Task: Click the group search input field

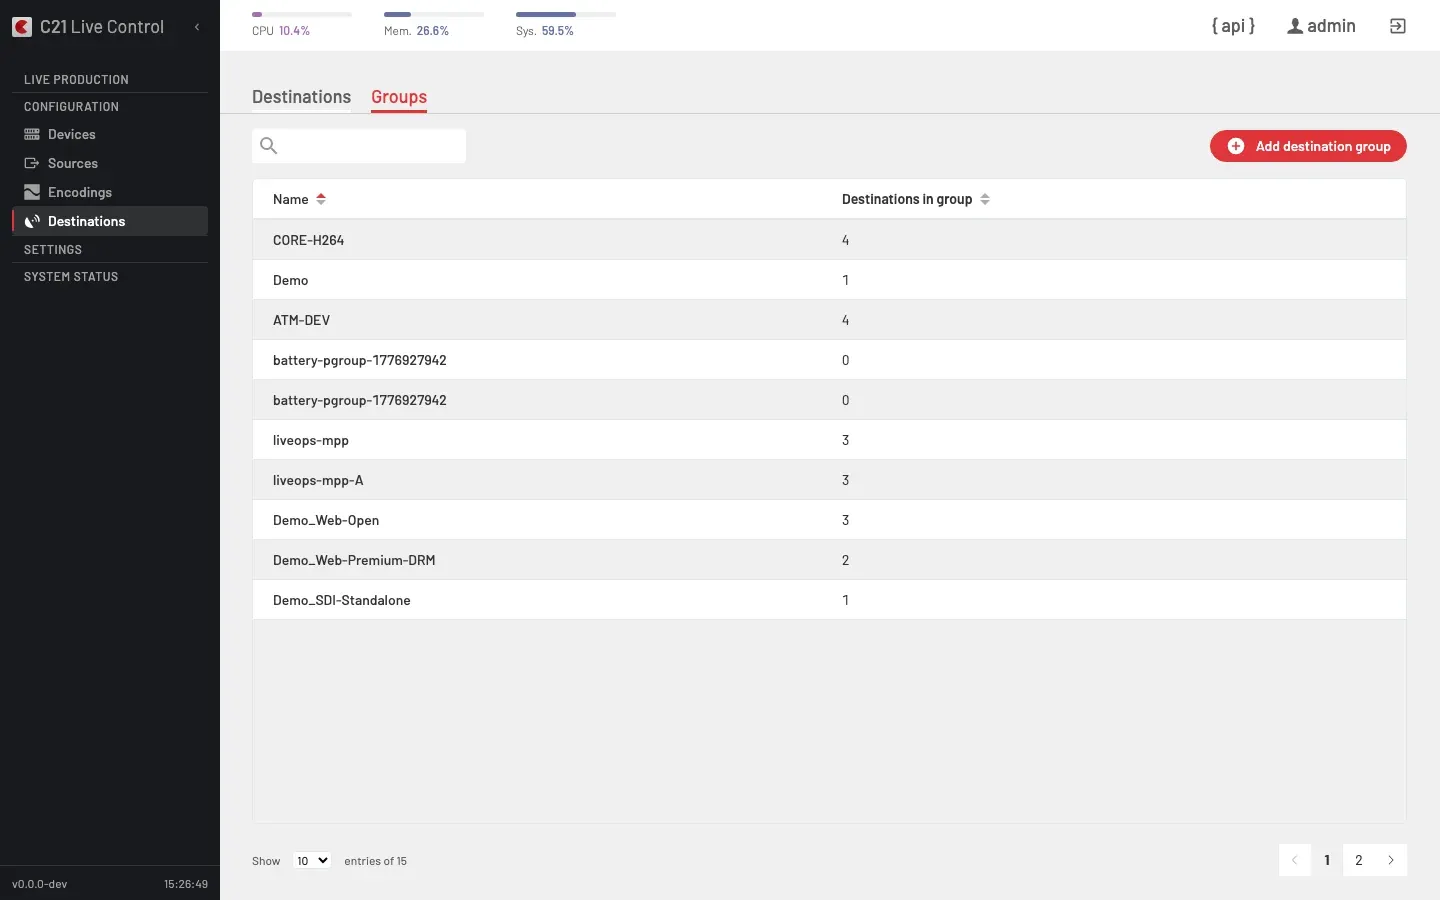Action: 359,146
